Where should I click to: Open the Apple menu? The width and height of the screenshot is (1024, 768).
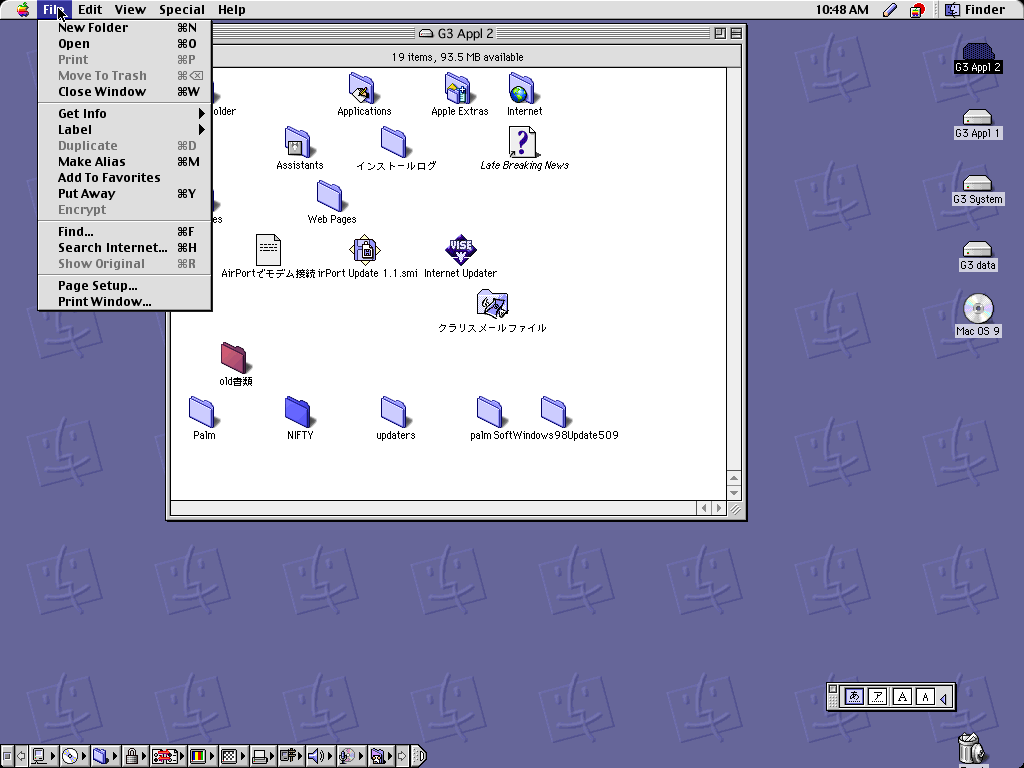coord(22,10)
